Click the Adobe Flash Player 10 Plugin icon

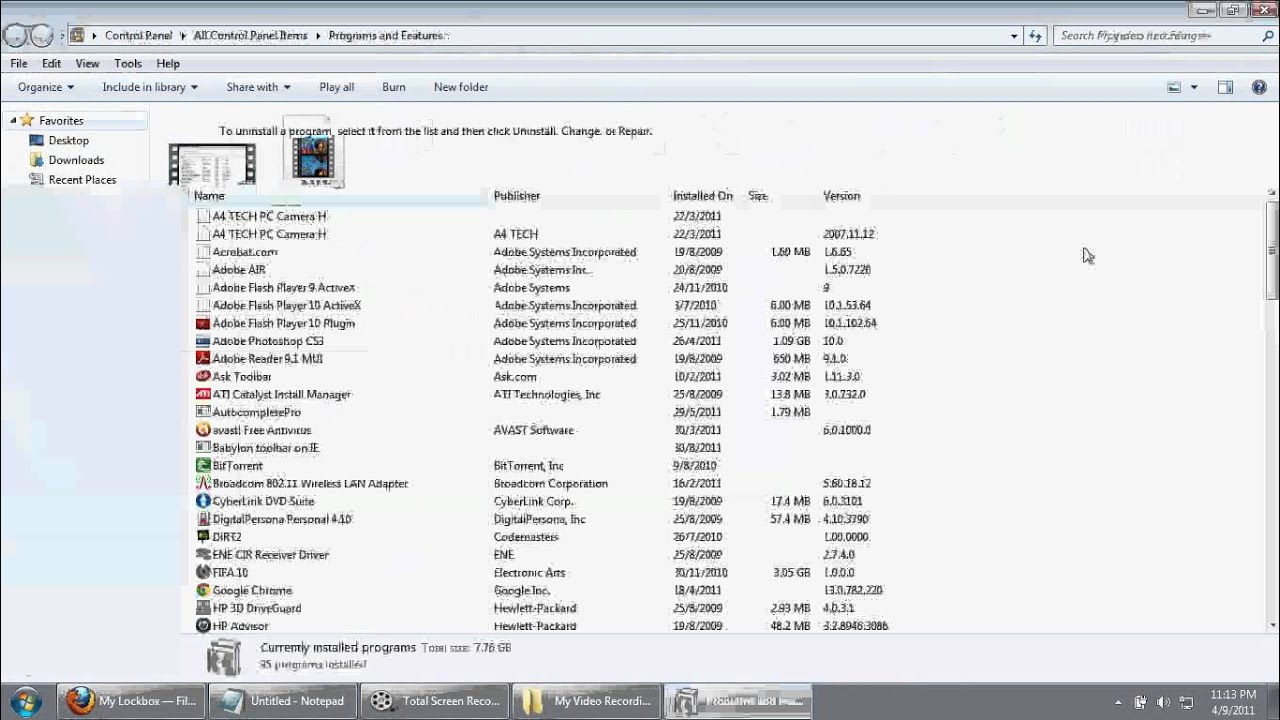203,323
